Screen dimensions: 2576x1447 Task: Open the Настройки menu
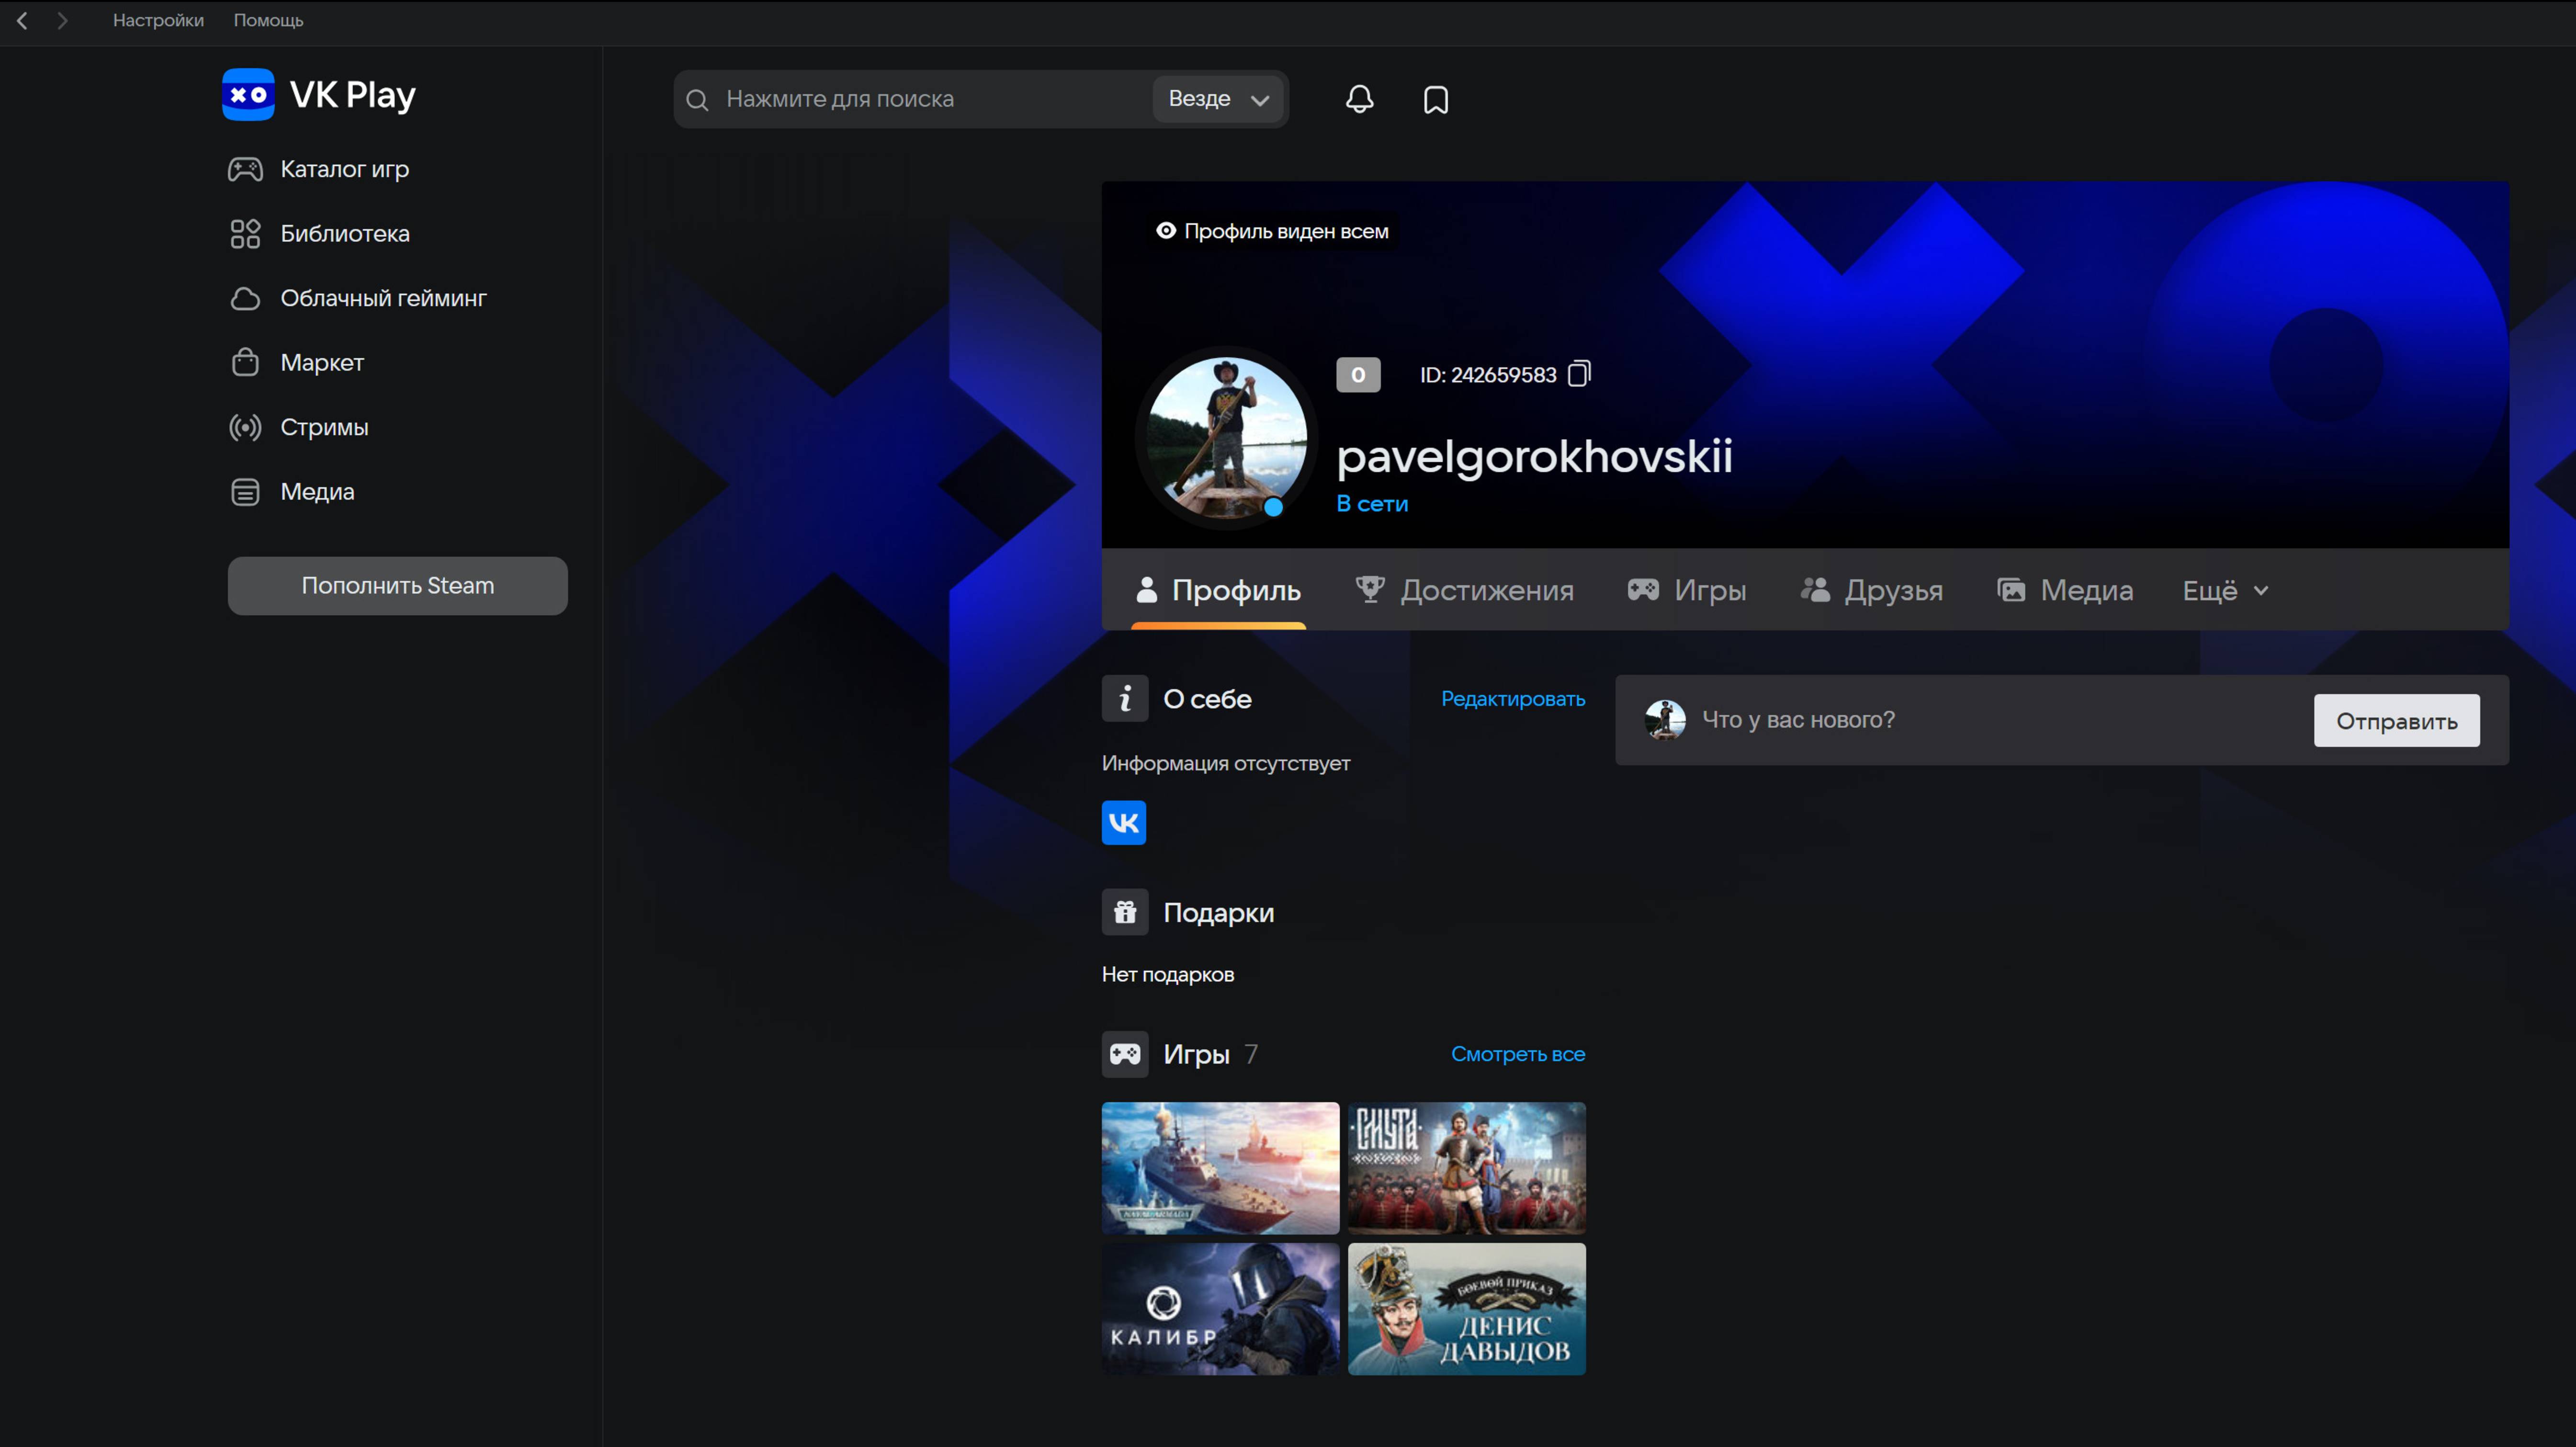pos(158,20)
